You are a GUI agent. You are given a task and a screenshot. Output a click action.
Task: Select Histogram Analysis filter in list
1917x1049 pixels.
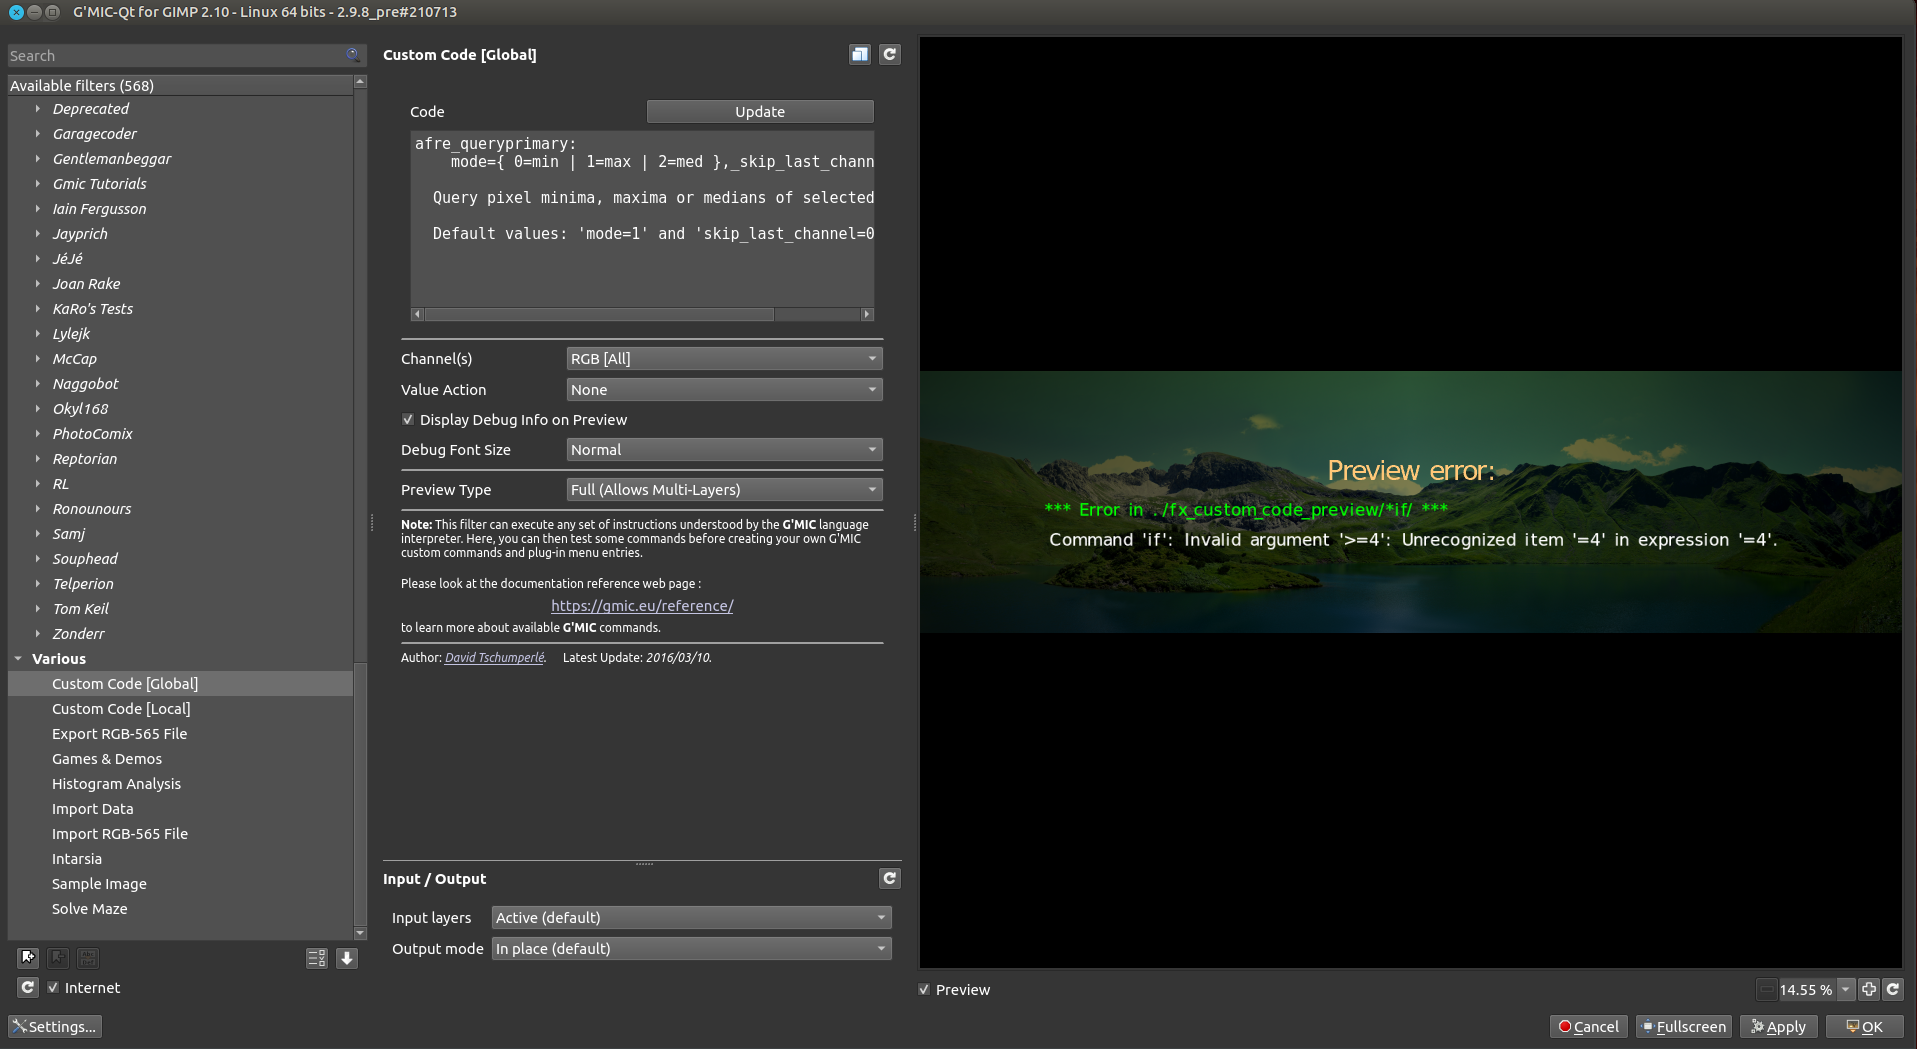[x=116, y=784]
